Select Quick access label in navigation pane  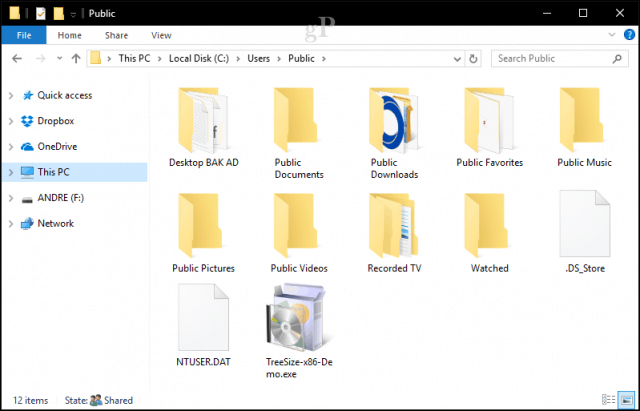click(65, 96)
